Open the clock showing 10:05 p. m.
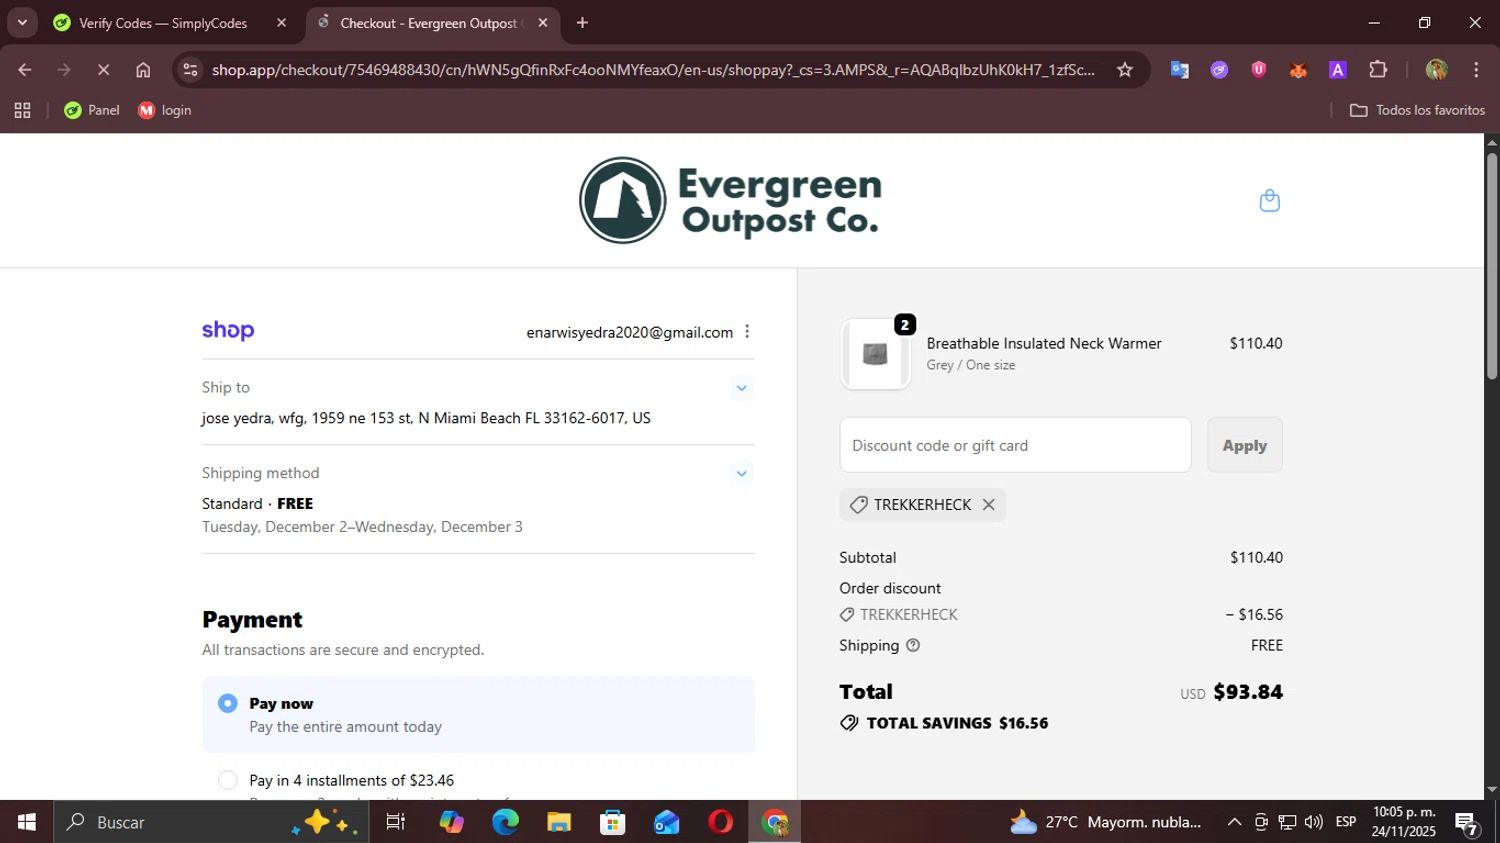This screenshot has height=843, width=1500. coord(1404,822)
